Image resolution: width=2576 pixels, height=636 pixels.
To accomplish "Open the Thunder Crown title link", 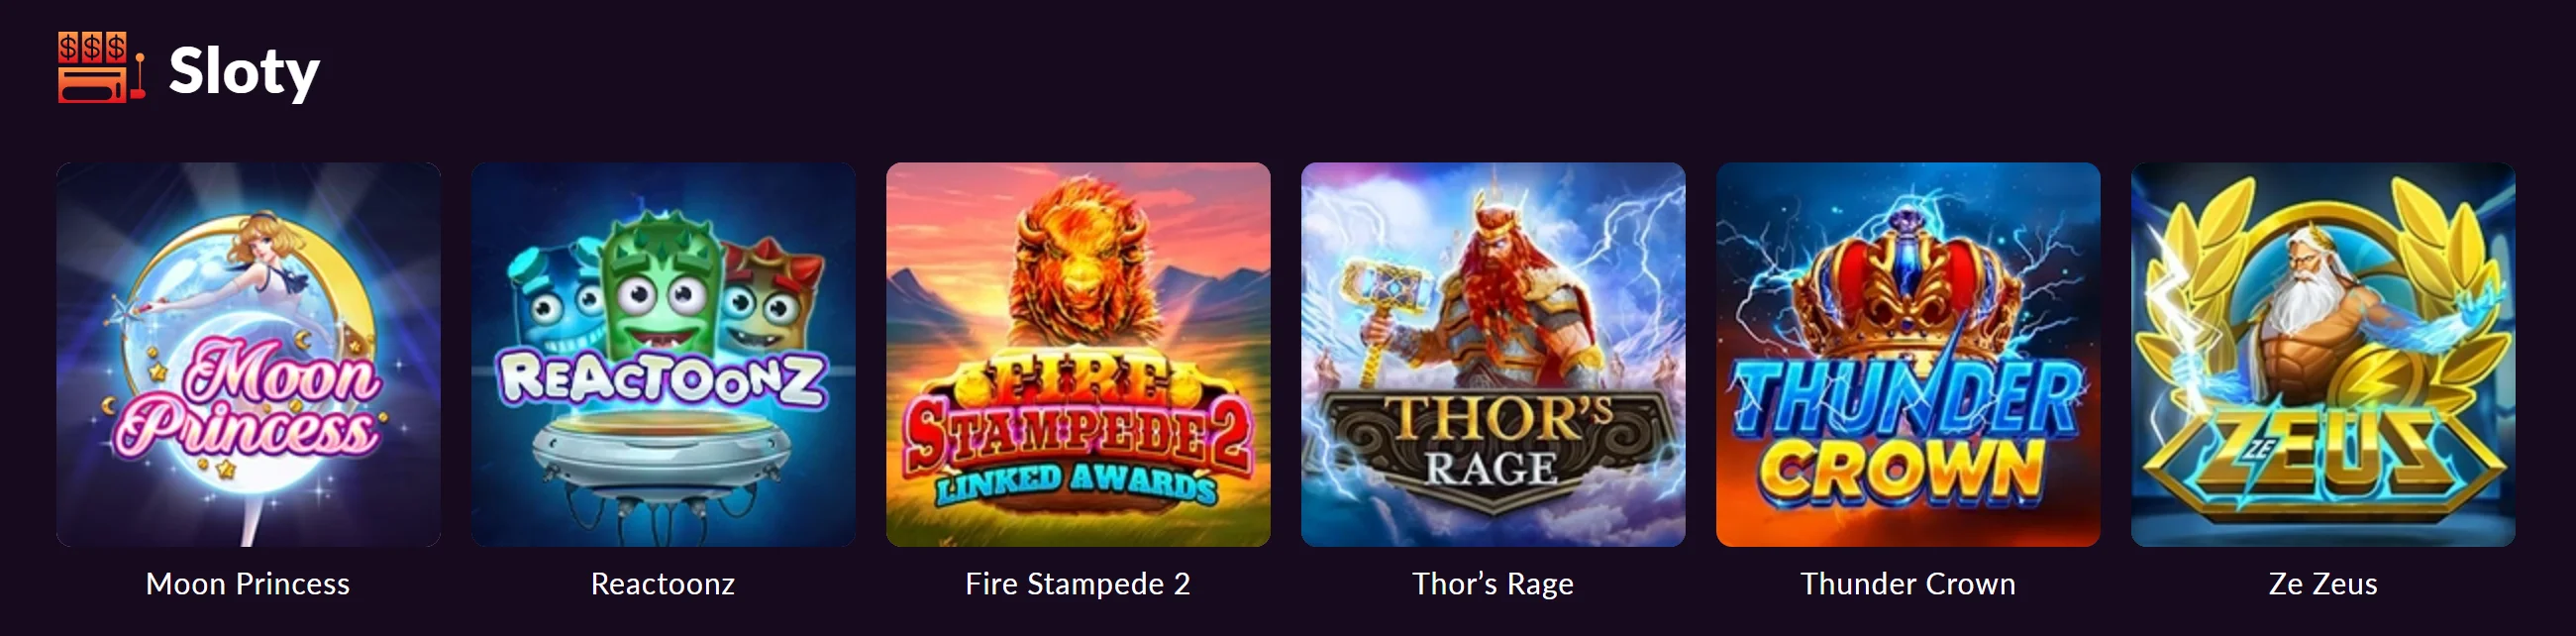I will [1908, 584].
